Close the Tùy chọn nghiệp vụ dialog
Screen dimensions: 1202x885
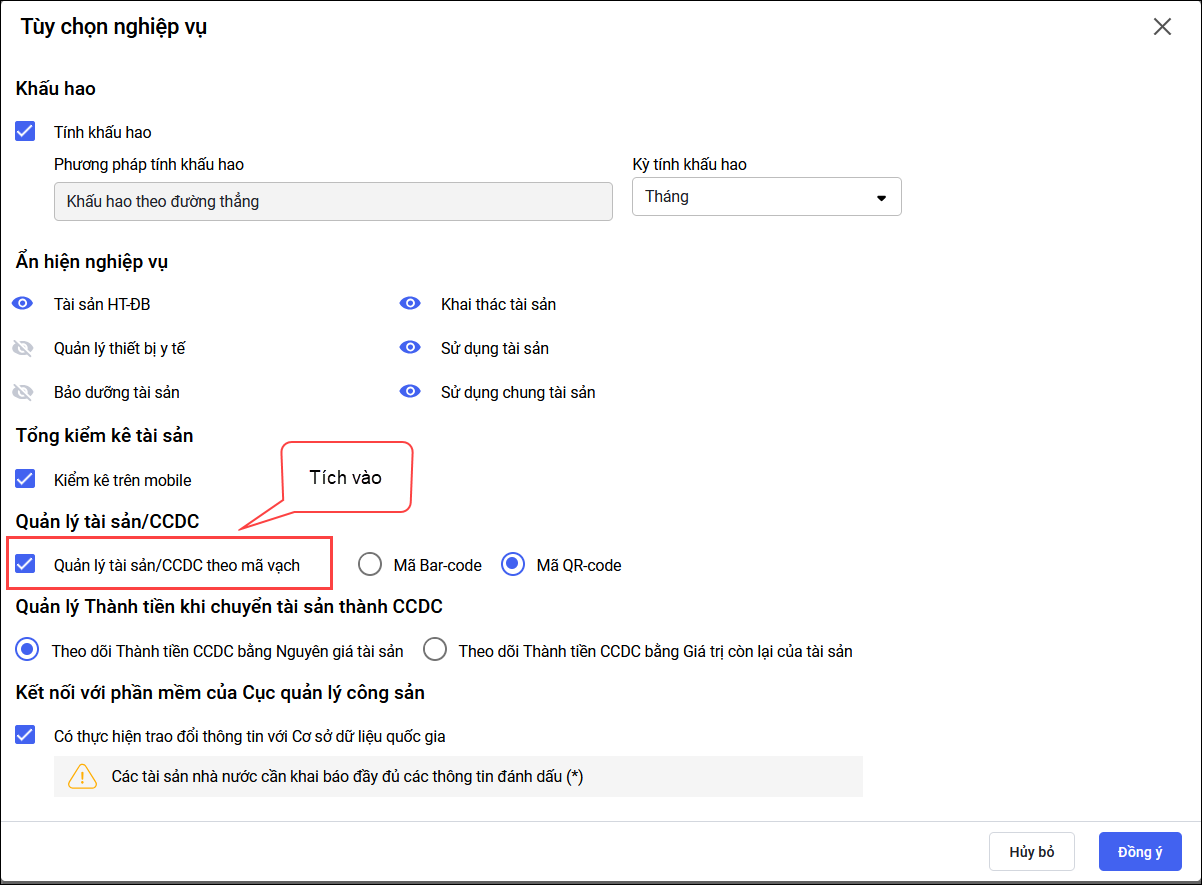[x=1162, y=27]
